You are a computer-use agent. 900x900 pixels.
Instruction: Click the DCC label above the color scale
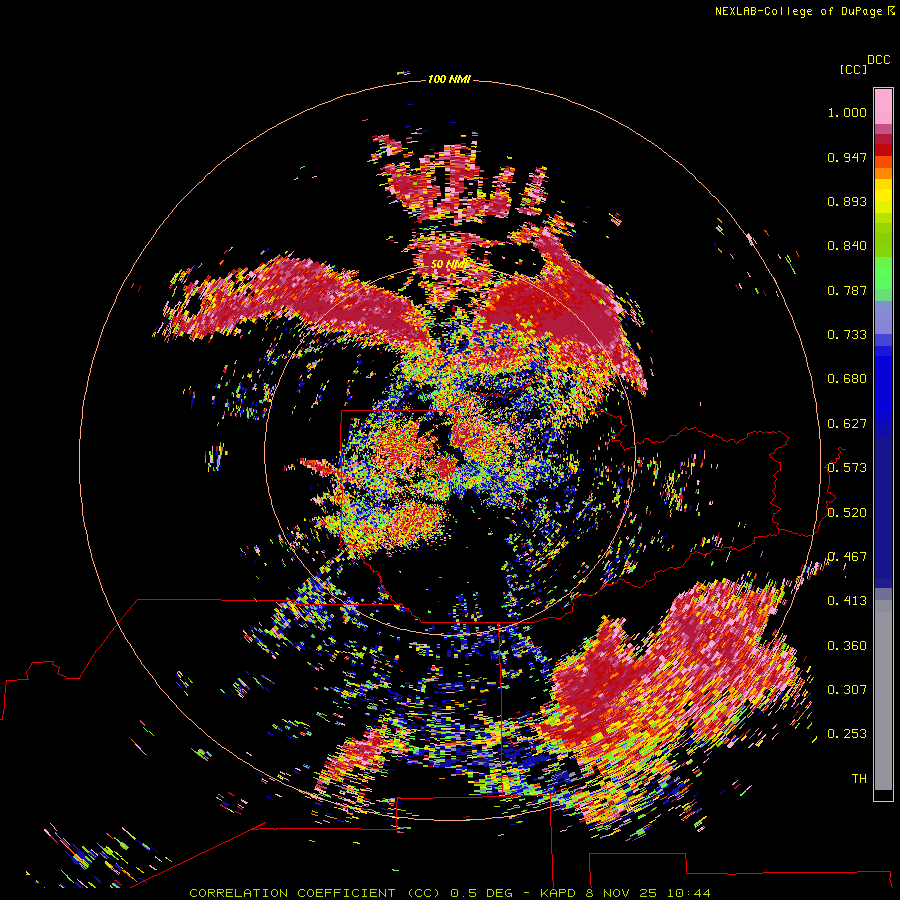click(x=878, y=60)
